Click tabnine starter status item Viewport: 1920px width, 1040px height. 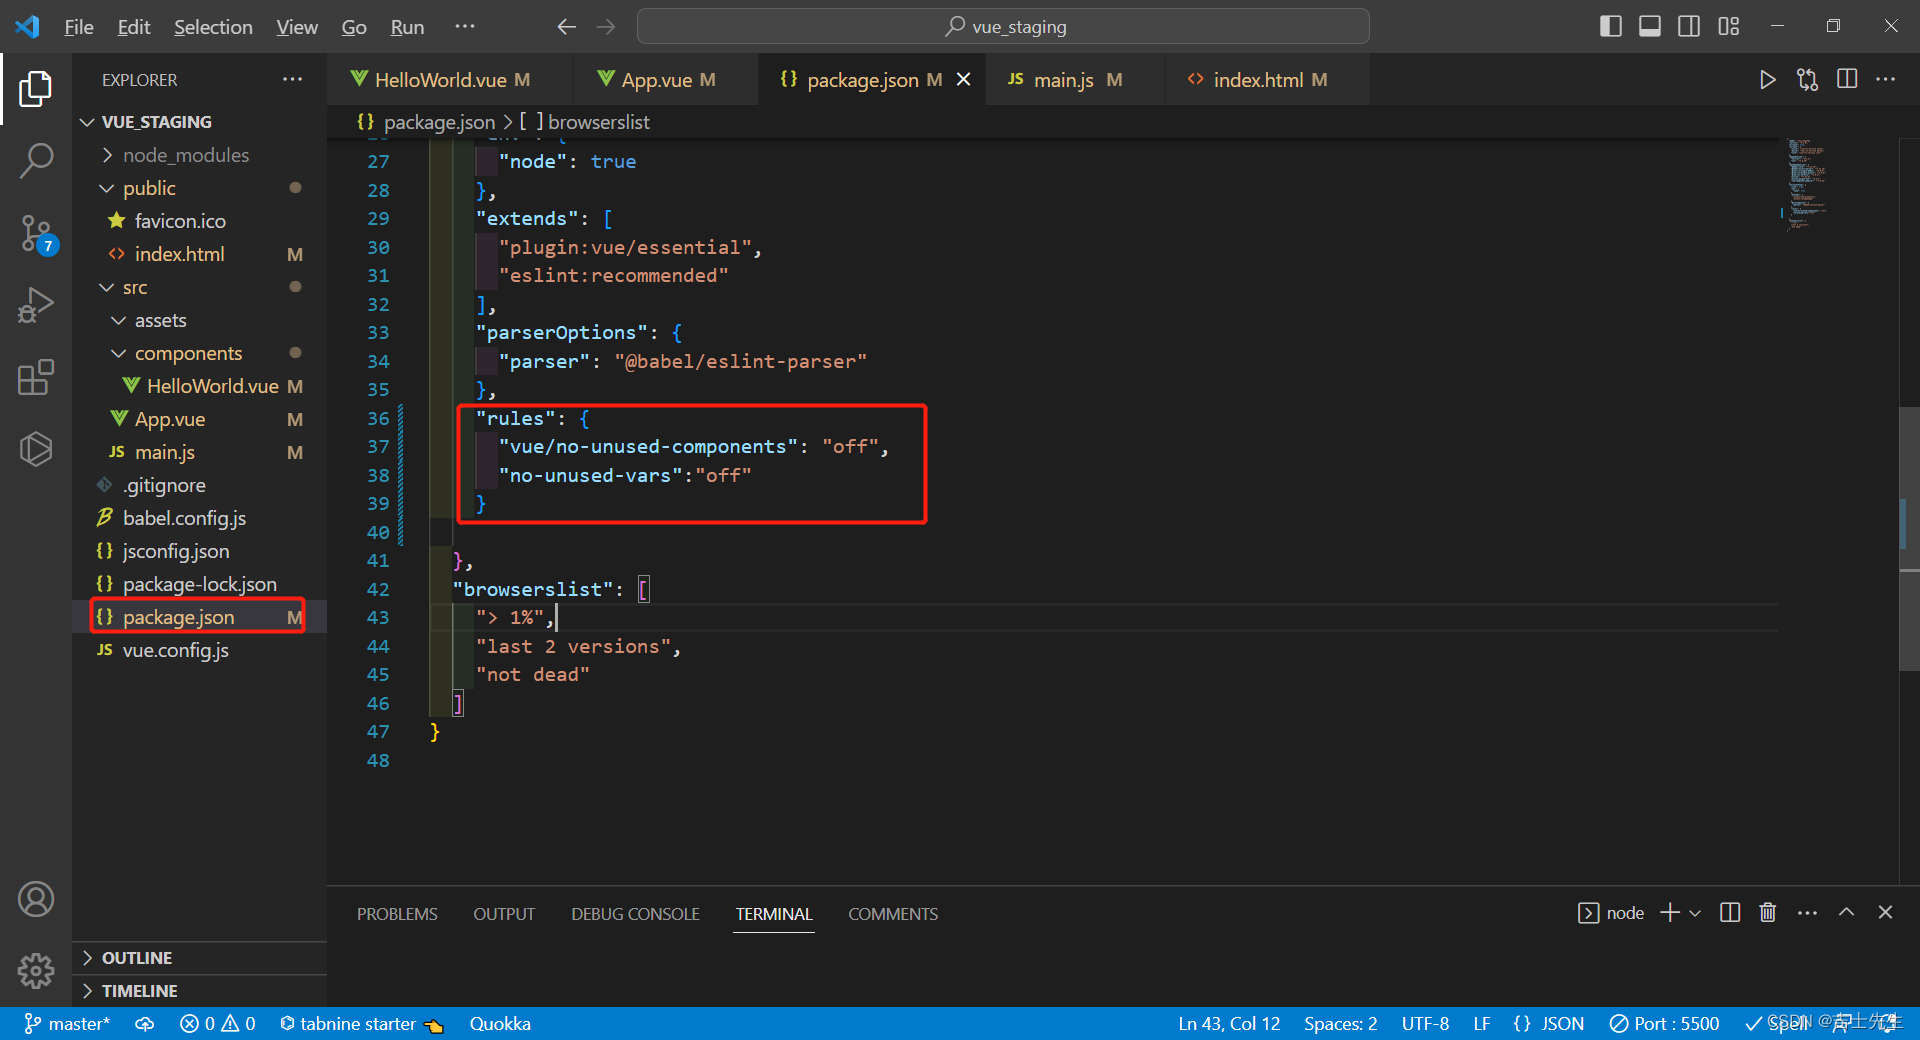point(361,1024)
